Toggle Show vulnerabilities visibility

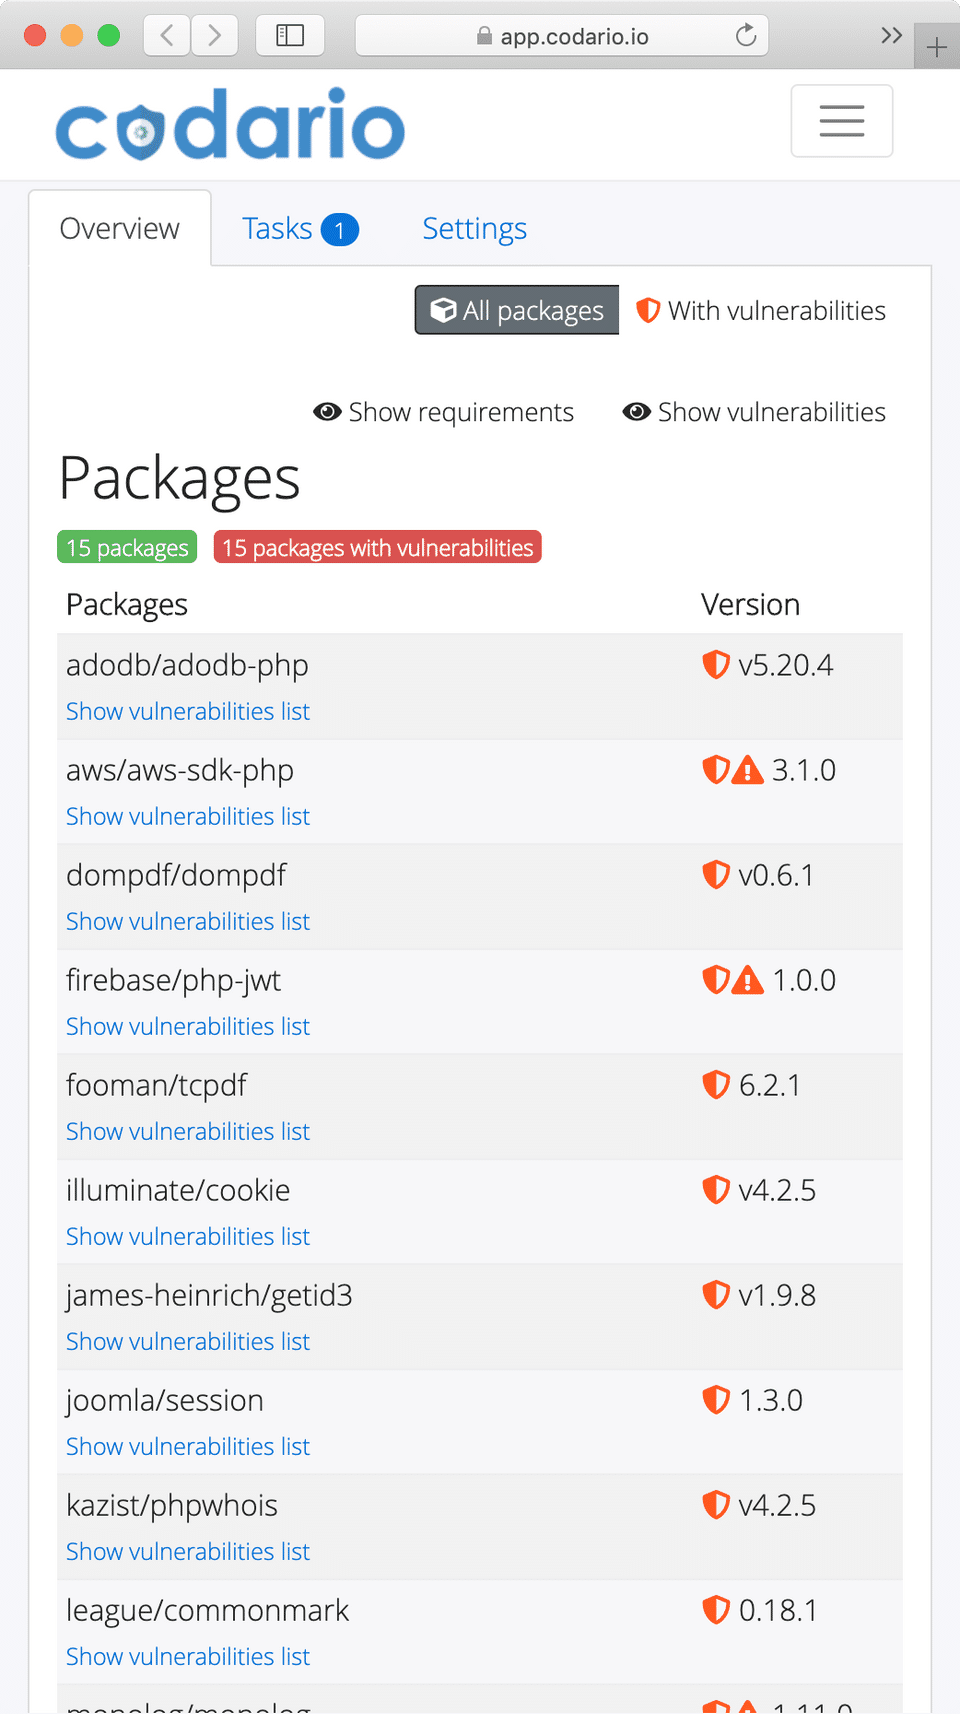coord(754,412)
